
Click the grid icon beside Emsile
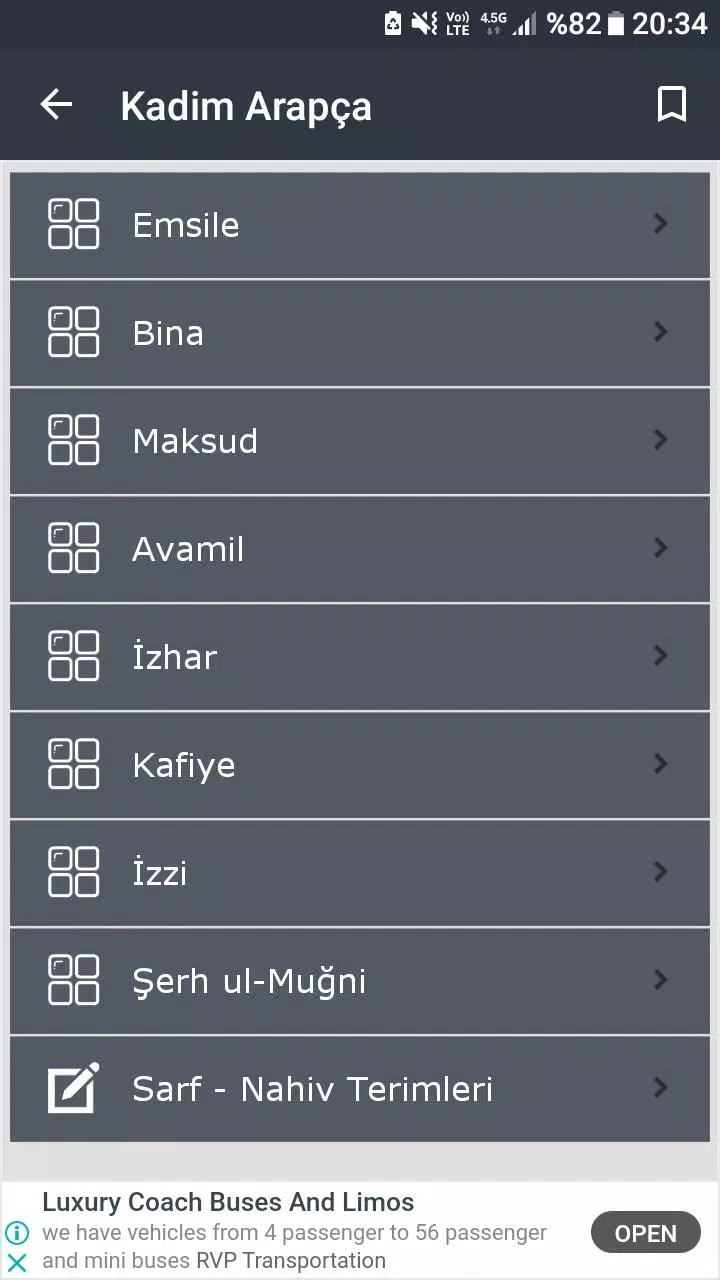(74, 224)
